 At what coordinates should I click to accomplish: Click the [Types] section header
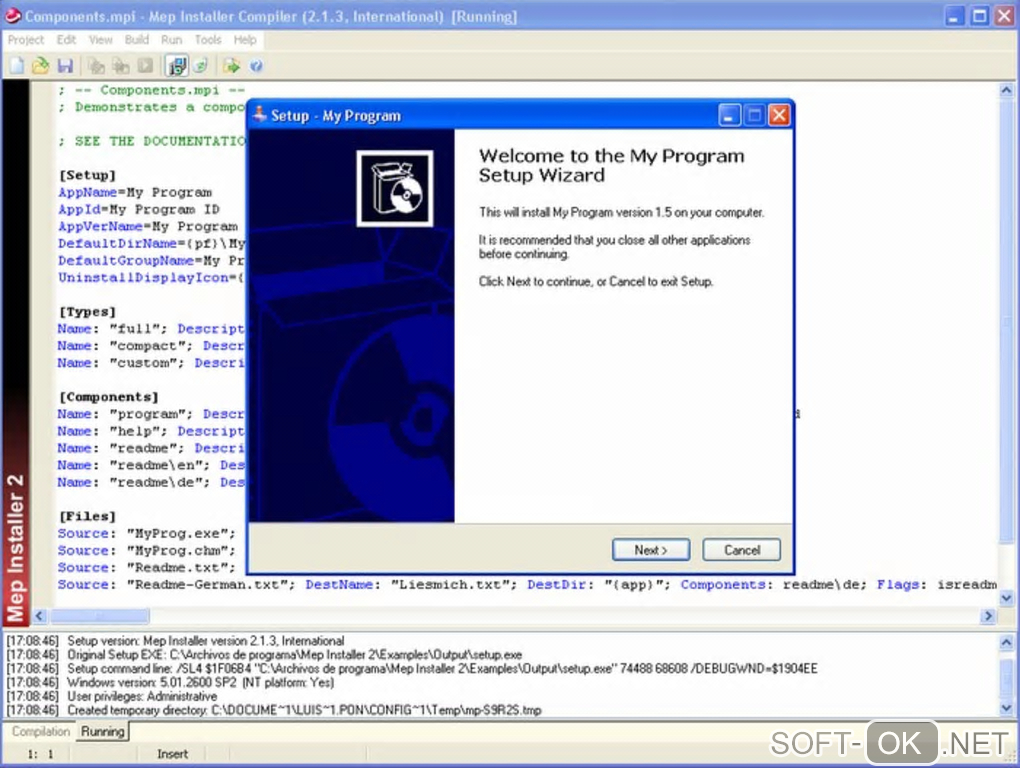pyautogui.click(x=87, y=311)
